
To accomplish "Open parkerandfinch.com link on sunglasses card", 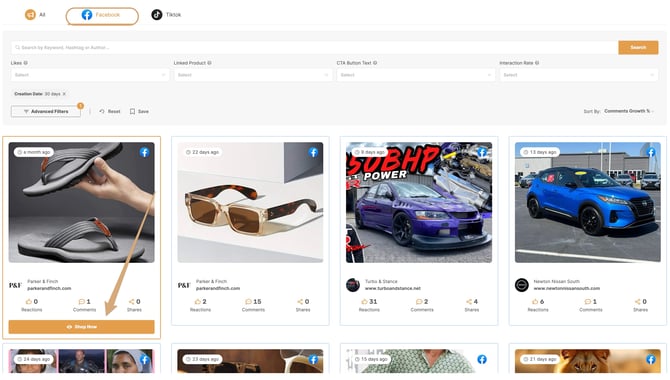I will pos(218,289).
